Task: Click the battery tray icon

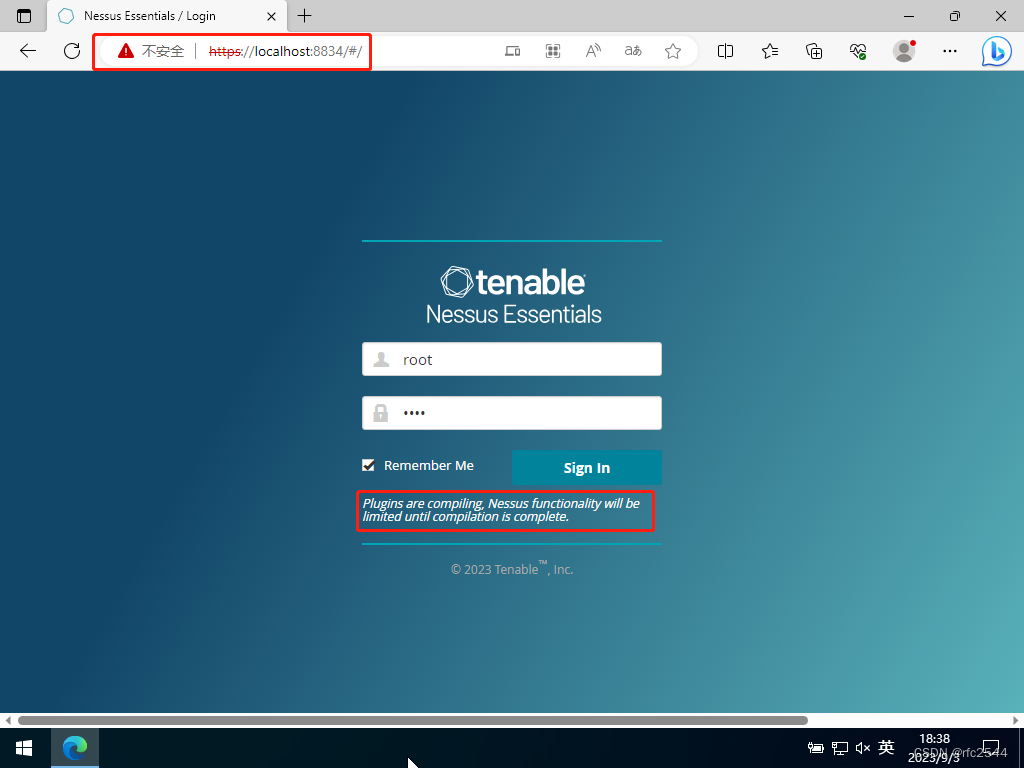Action: pyautogui.click(x=816, y=748)
